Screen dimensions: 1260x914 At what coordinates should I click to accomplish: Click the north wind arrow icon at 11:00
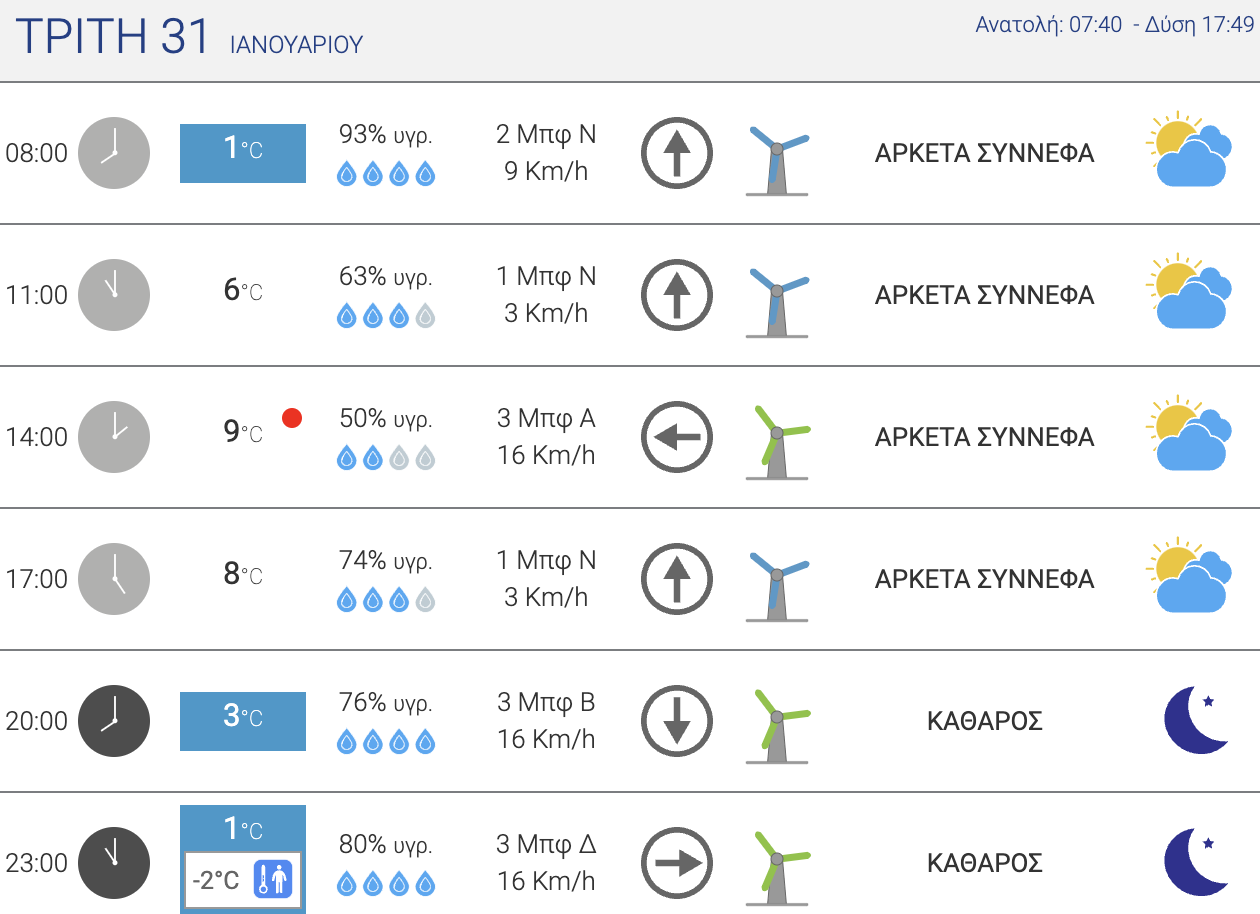tap(677, 295)
